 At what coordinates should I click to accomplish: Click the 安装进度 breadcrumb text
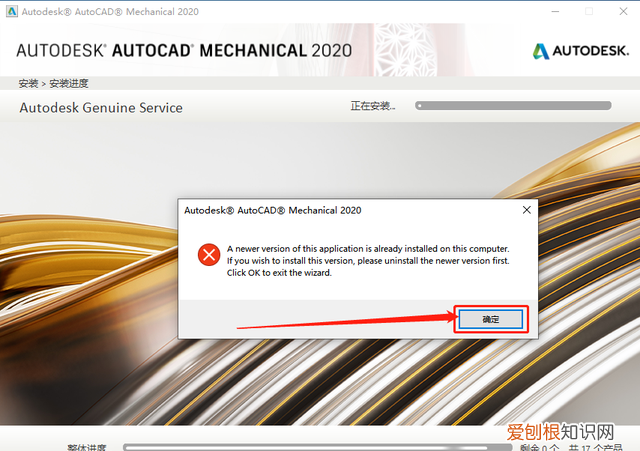click(x=69, y=84)
